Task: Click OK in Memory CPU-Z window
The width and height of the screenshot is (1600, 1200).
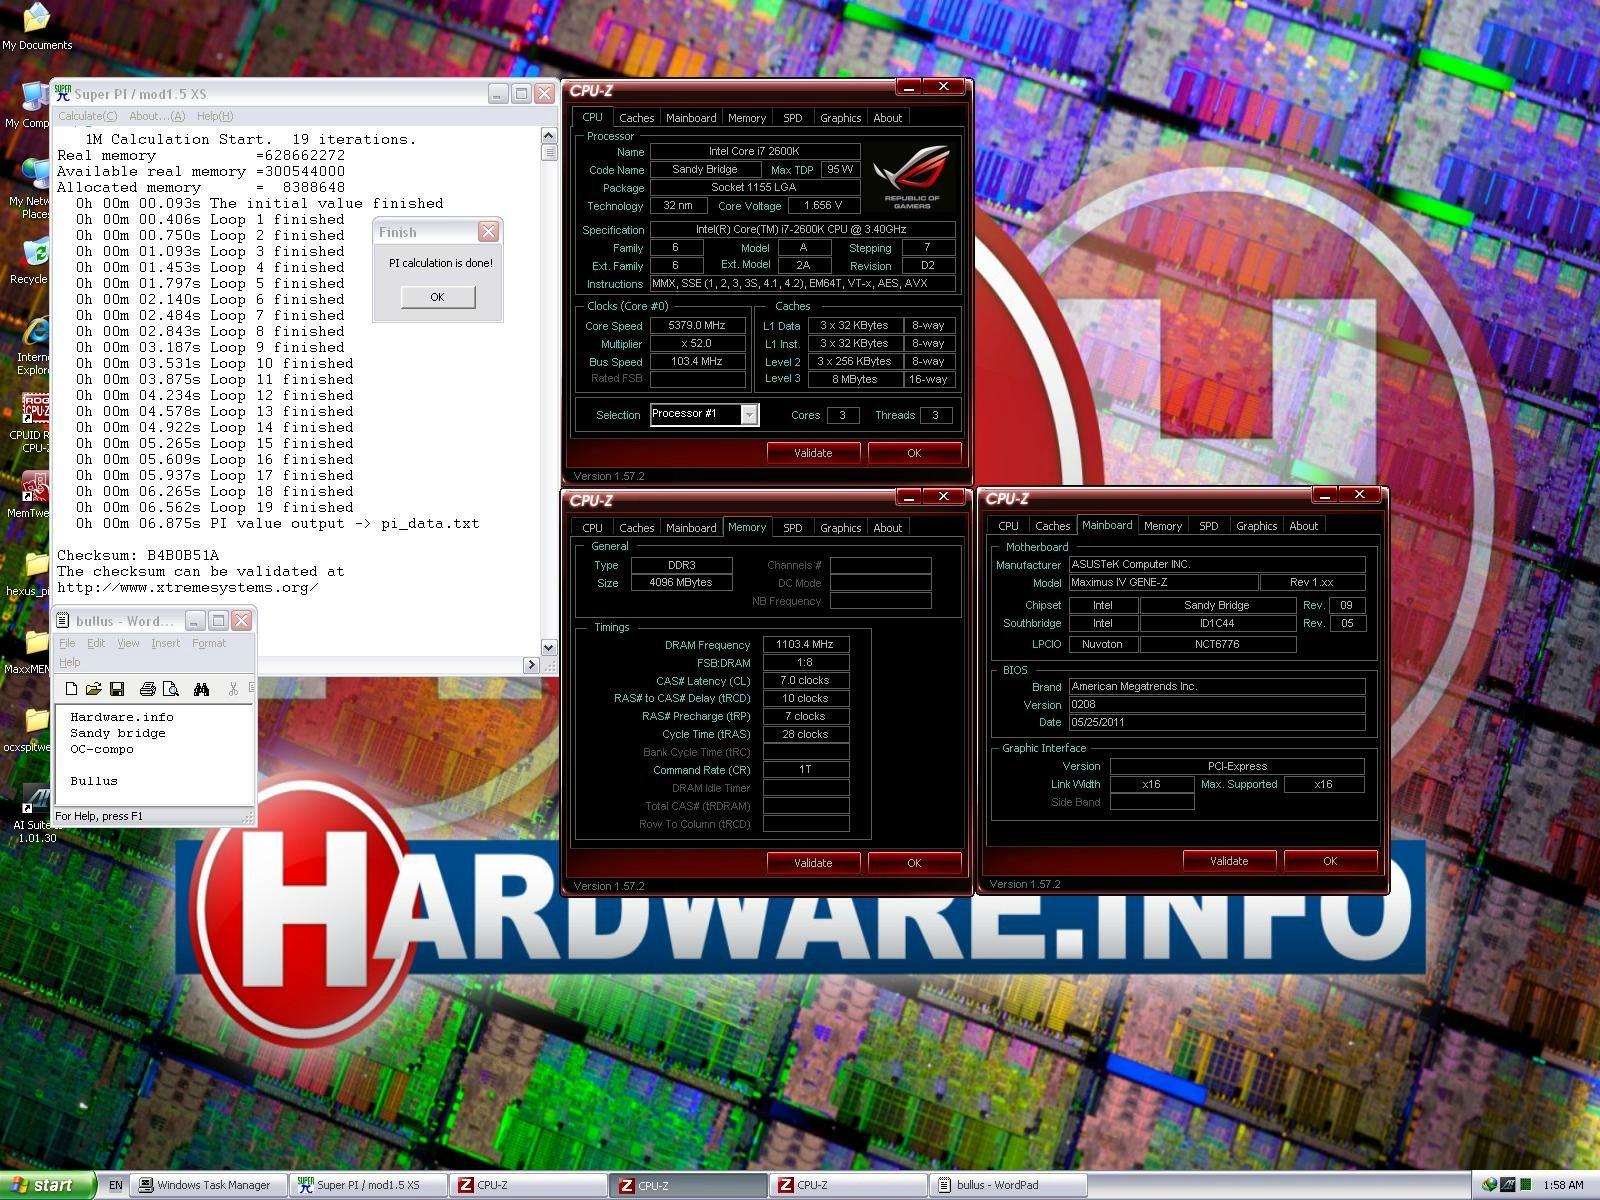Action: coord(914,863)
